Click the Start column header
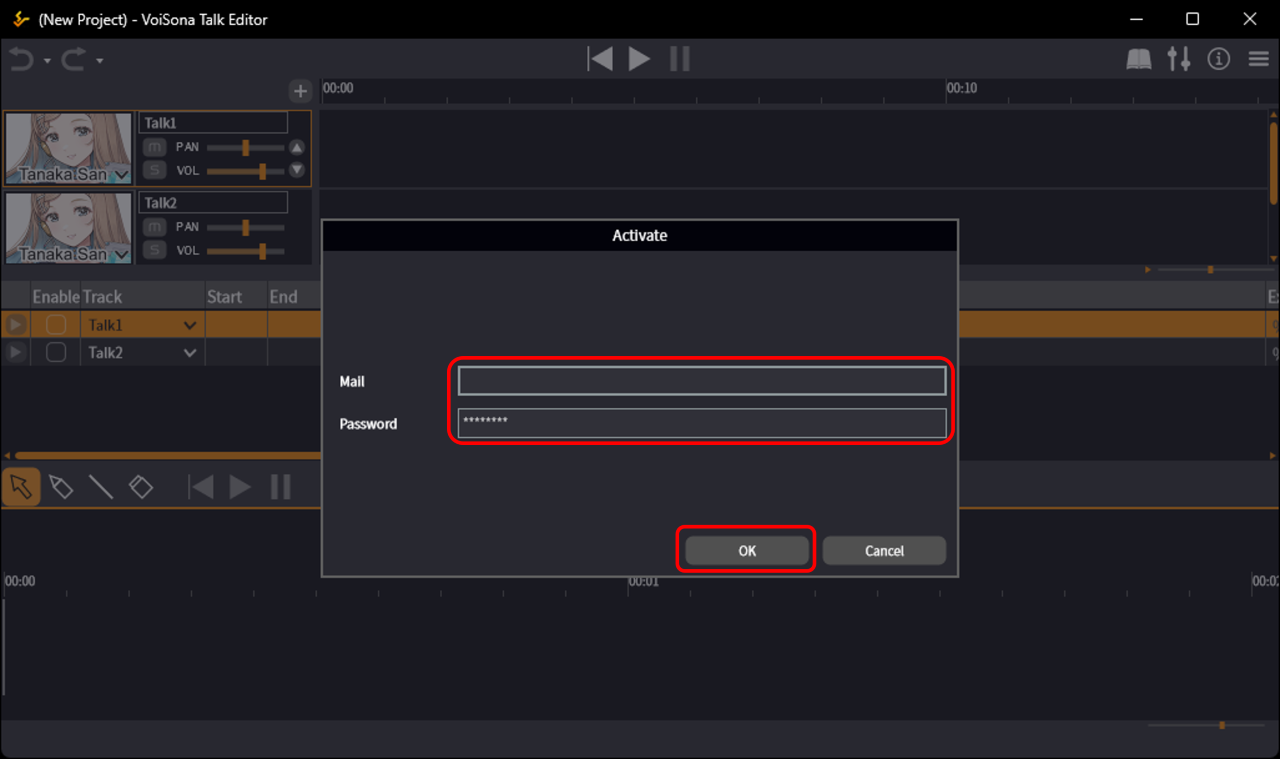Image resolution: width=1280 pixels, height=759 pixels. [x=225, y=297]
